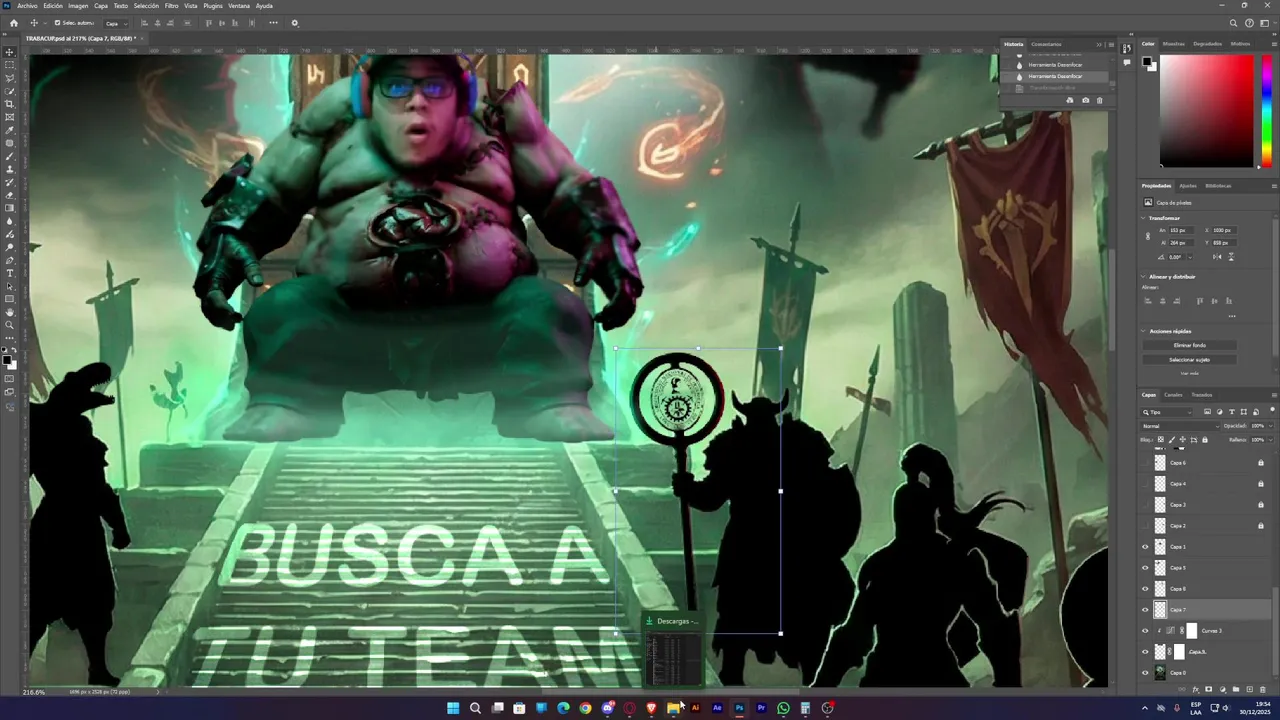Open the Windows Start menu
Image resolution: width=1280 pixels, height=720 pixels.
coord(453,708)
